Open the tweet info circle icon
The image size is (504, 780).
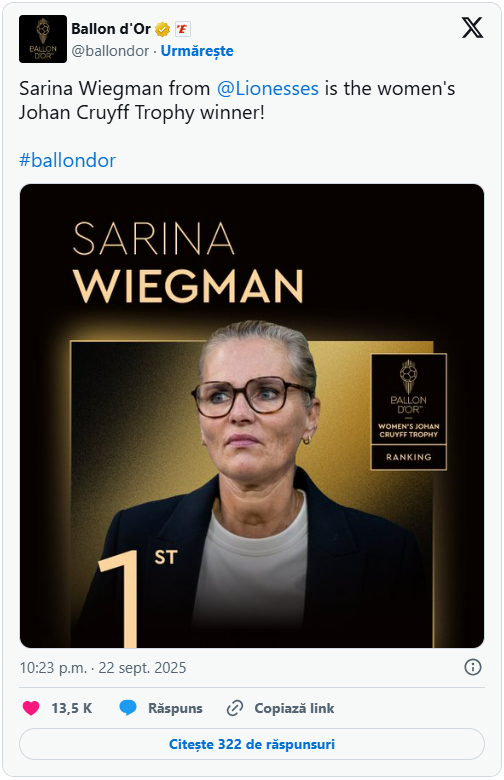pos(473,667)
